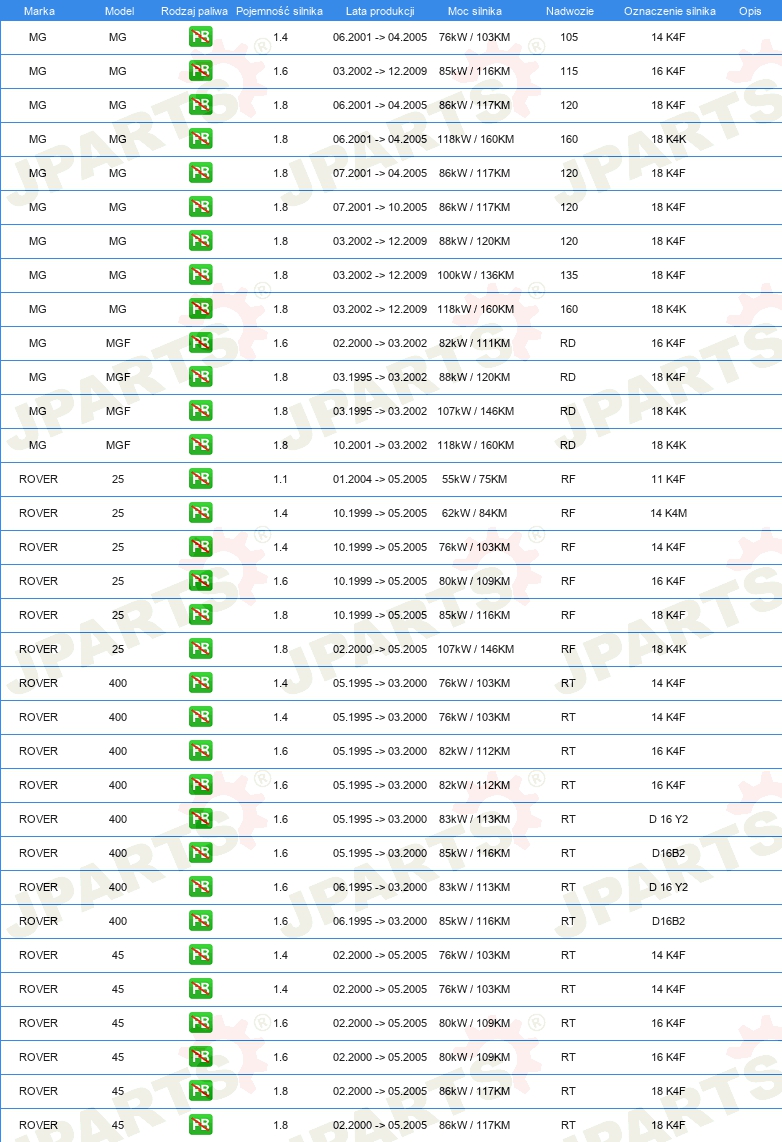Select the '14 K4M' engine code cell
Viewport: 782px width, 1142px height.
[668, 513]
